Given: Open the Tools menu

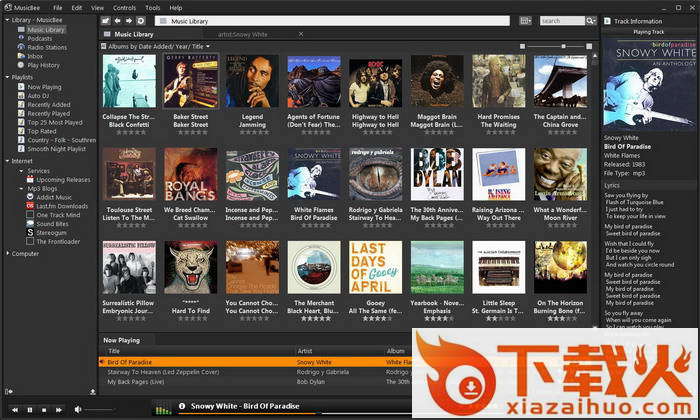Looking at the screenshot, I should 153,8.
